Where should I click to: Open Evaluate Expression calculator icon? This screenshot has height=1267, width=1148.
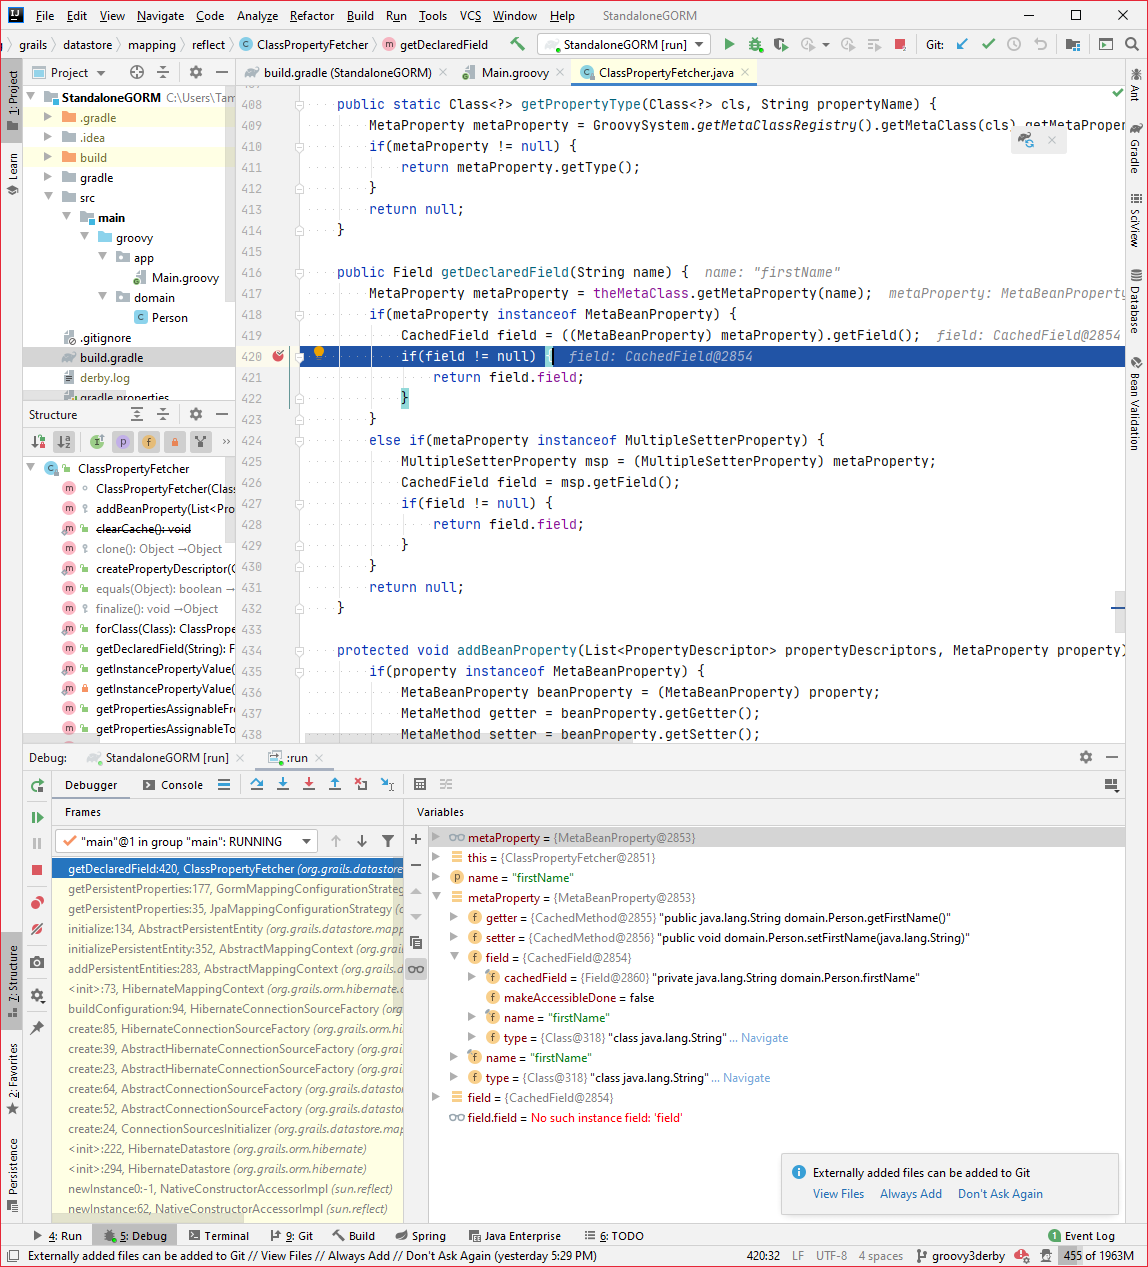(420, 784)
